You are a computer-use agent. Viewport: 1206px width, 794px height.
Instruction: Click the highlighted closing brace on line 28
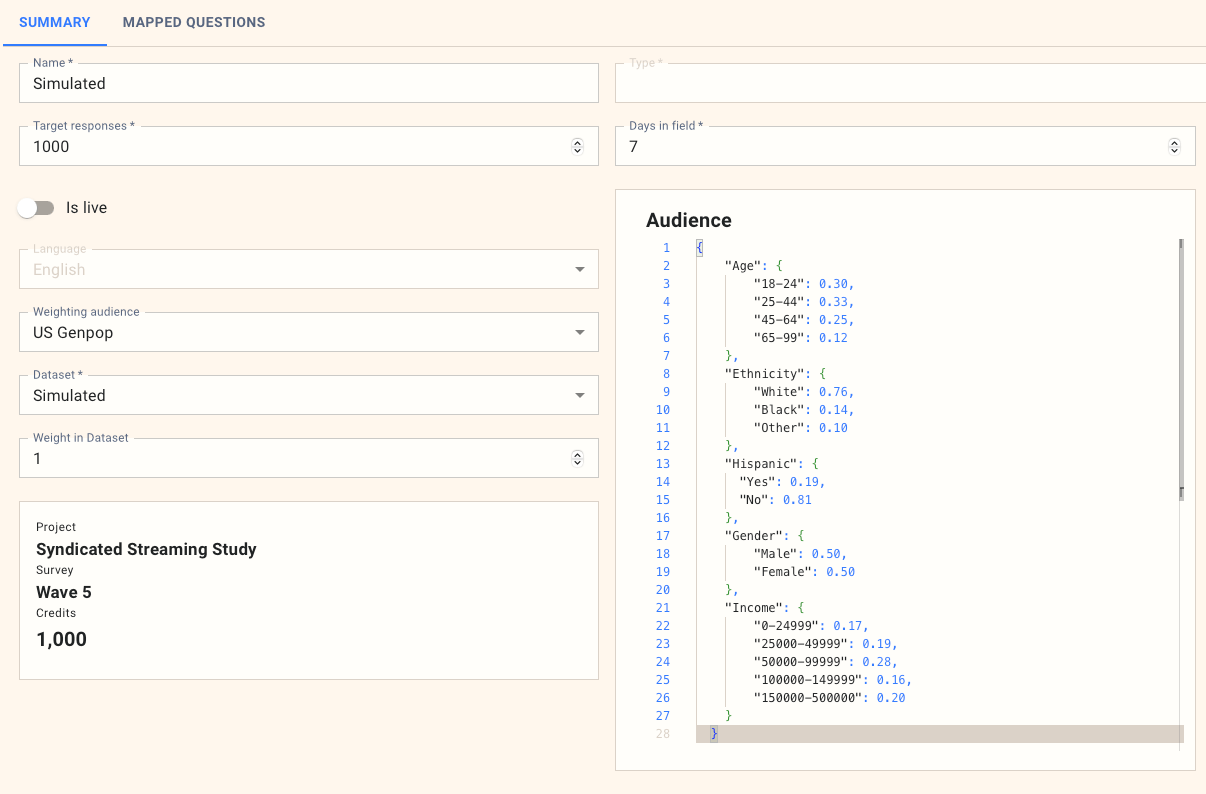[x=714, y=734]
